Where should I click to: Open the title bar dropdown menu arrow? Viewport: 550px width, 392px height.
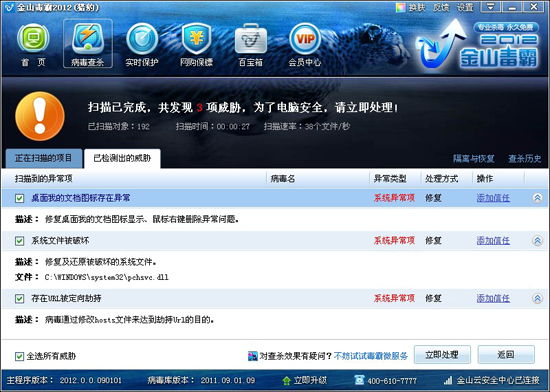pos(490,7)
